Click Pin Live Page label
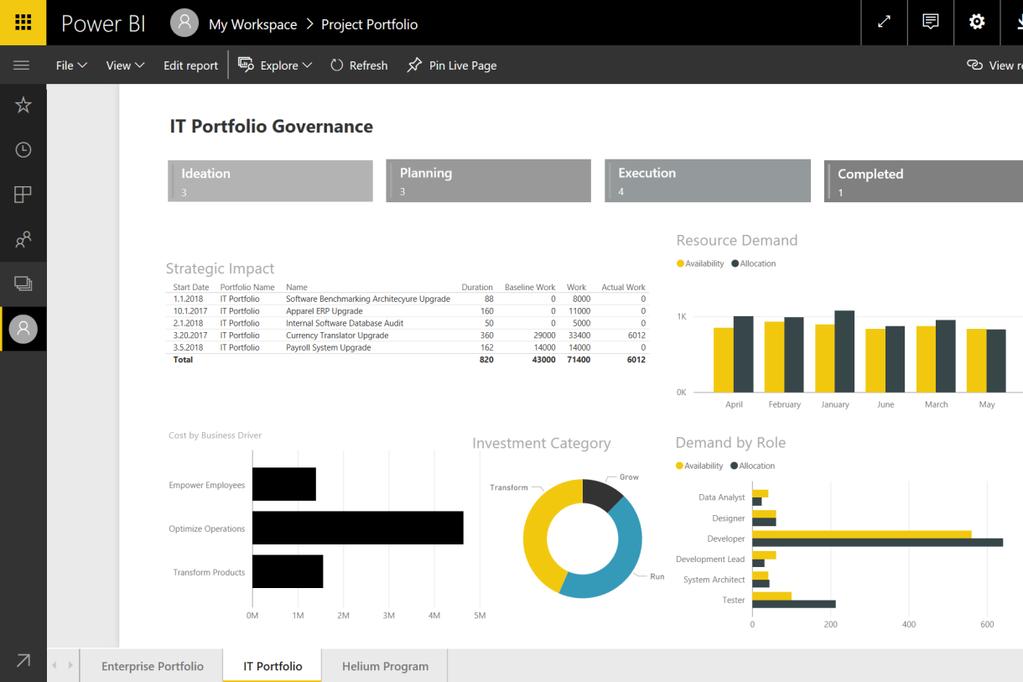The height and width of the screenshot is (682, 1023). pyautogui.click(x=463, y=65)
